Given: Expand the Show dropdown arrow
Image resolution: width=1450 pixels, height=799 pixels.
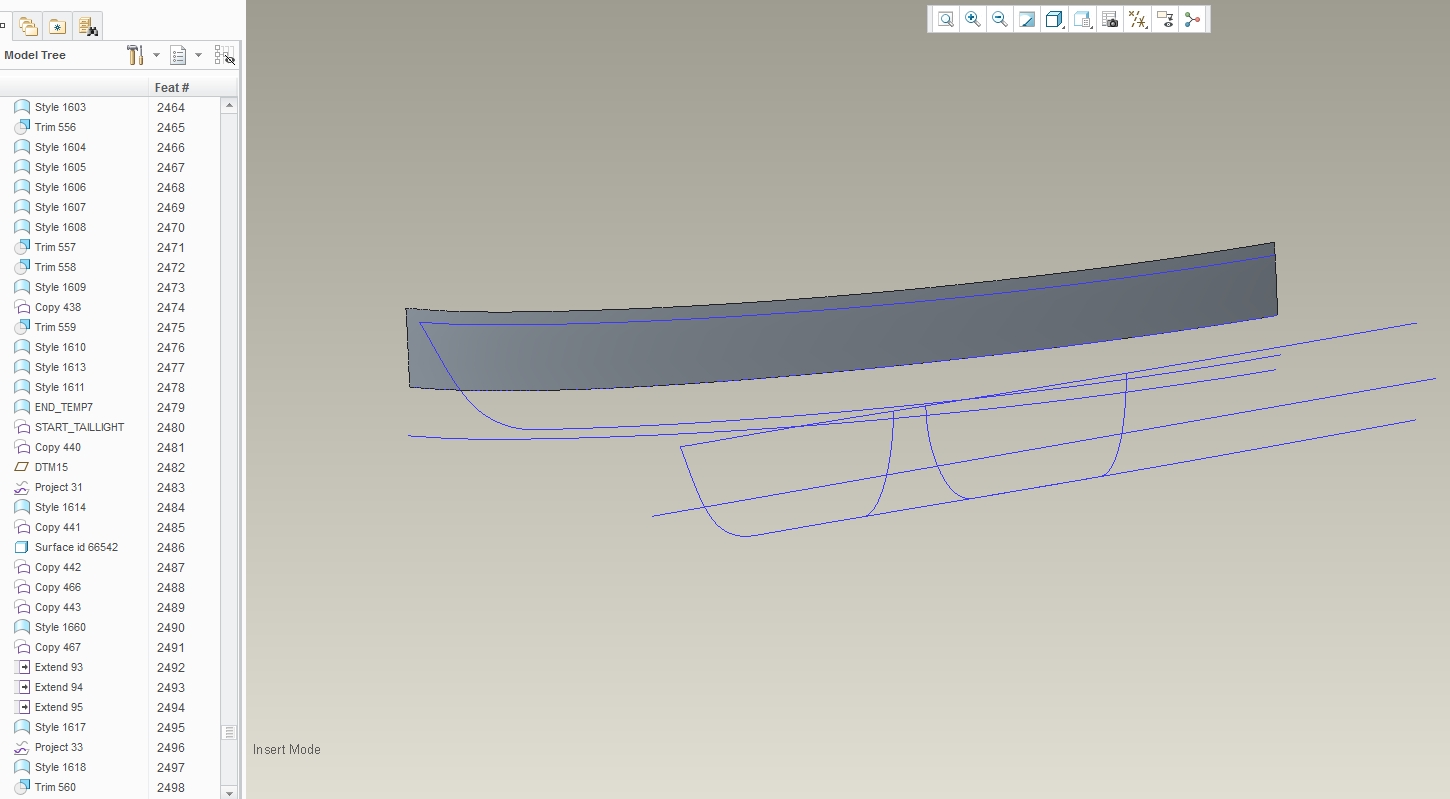Looking at the screenshot, I should pyautogui.click(x=198, y=55).
